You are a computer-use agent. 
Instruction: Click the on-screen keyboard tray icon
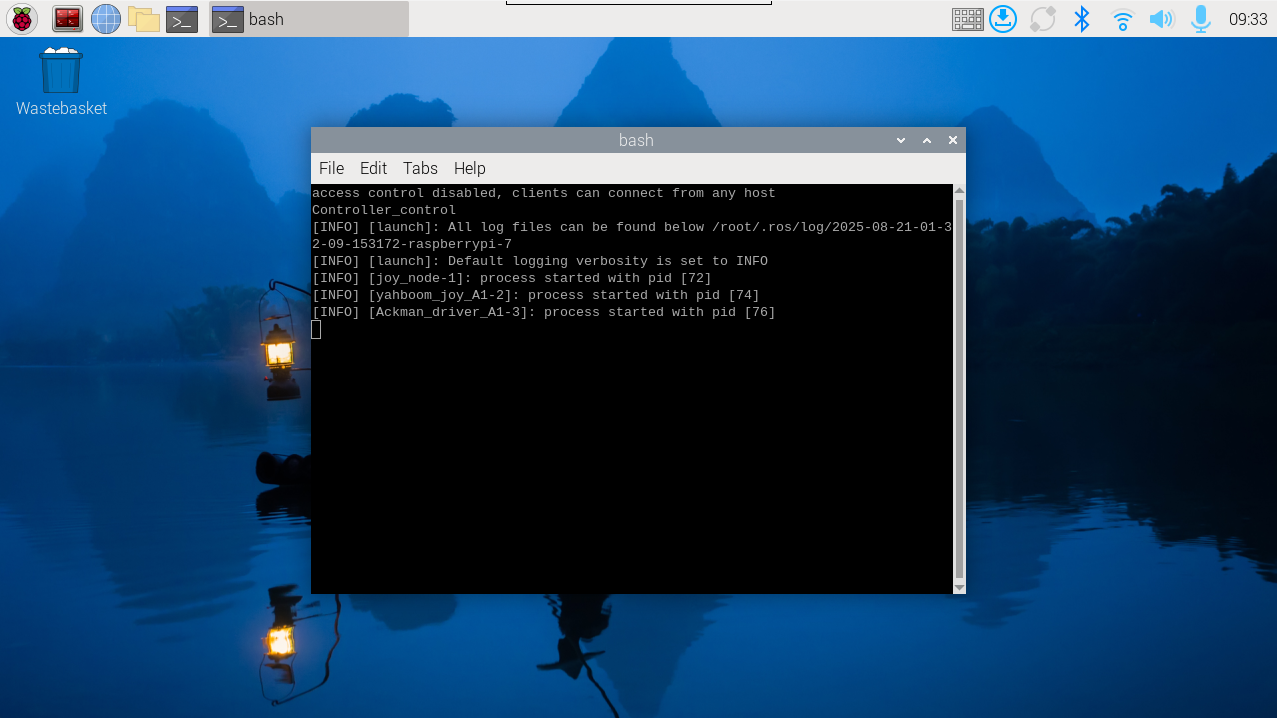point(967,19)
